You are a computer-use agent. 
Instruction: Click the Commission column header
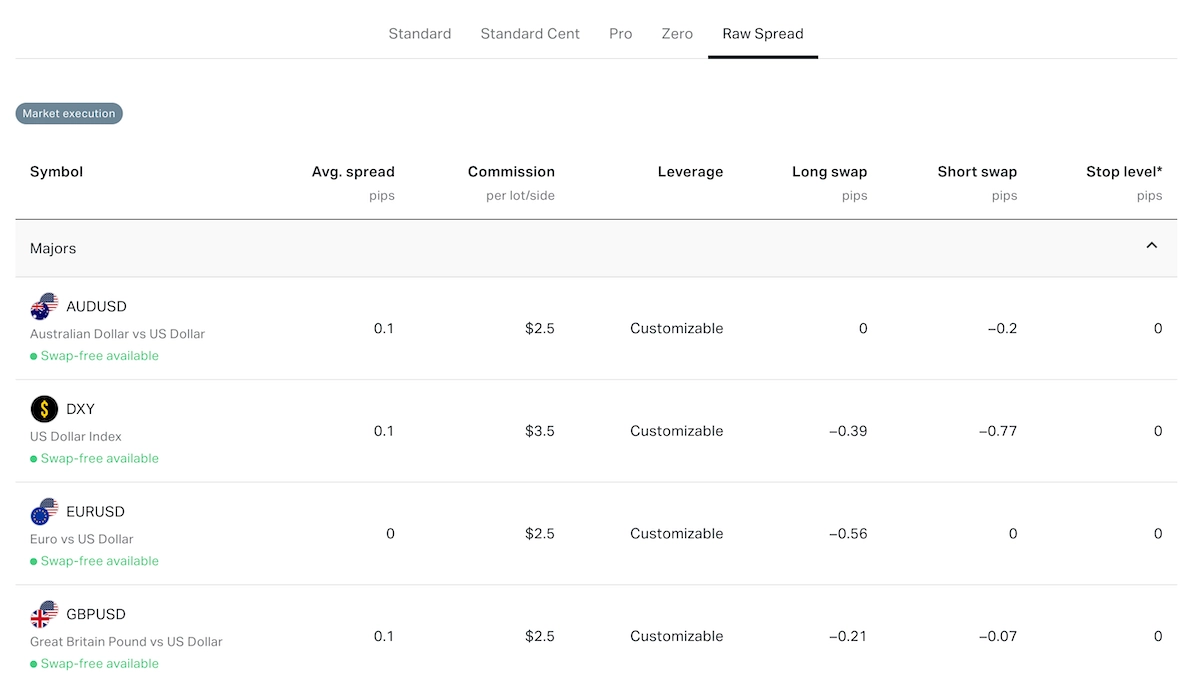pos(511,172)
